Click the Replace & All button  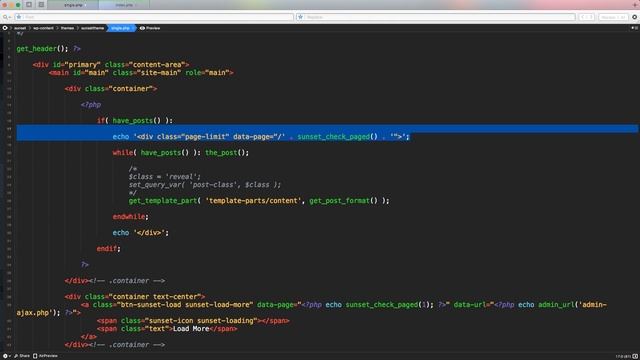pyautogui.click(x=613, y=17)
